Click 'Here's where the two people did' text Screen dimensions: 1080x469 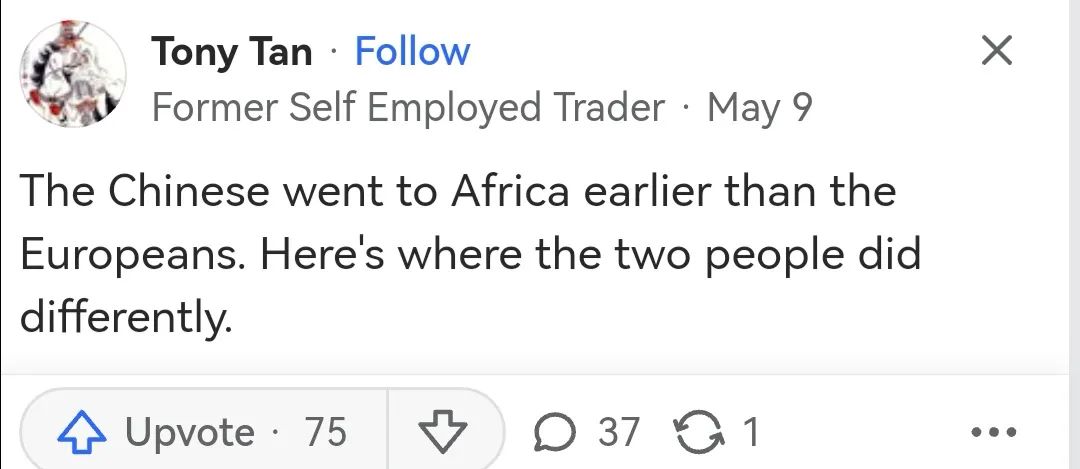[591, 256]
